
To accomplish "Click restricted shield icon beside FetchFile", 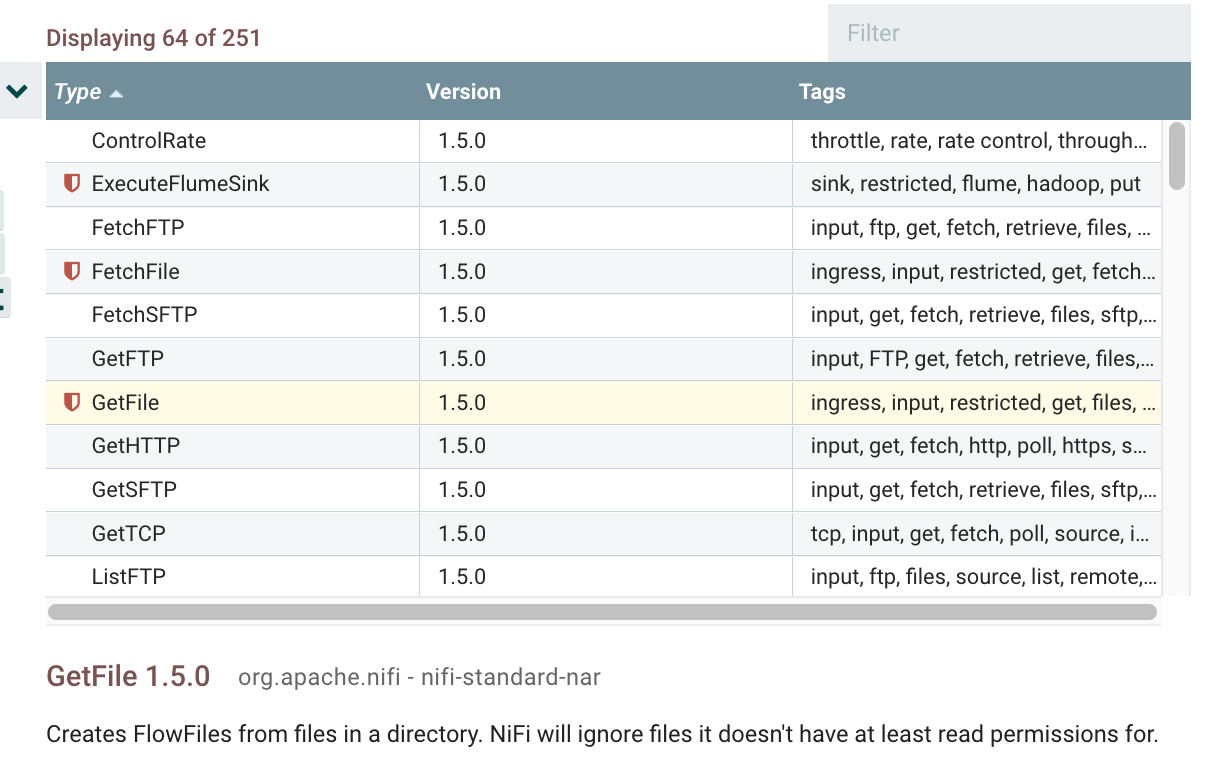I will click(71, 271).
